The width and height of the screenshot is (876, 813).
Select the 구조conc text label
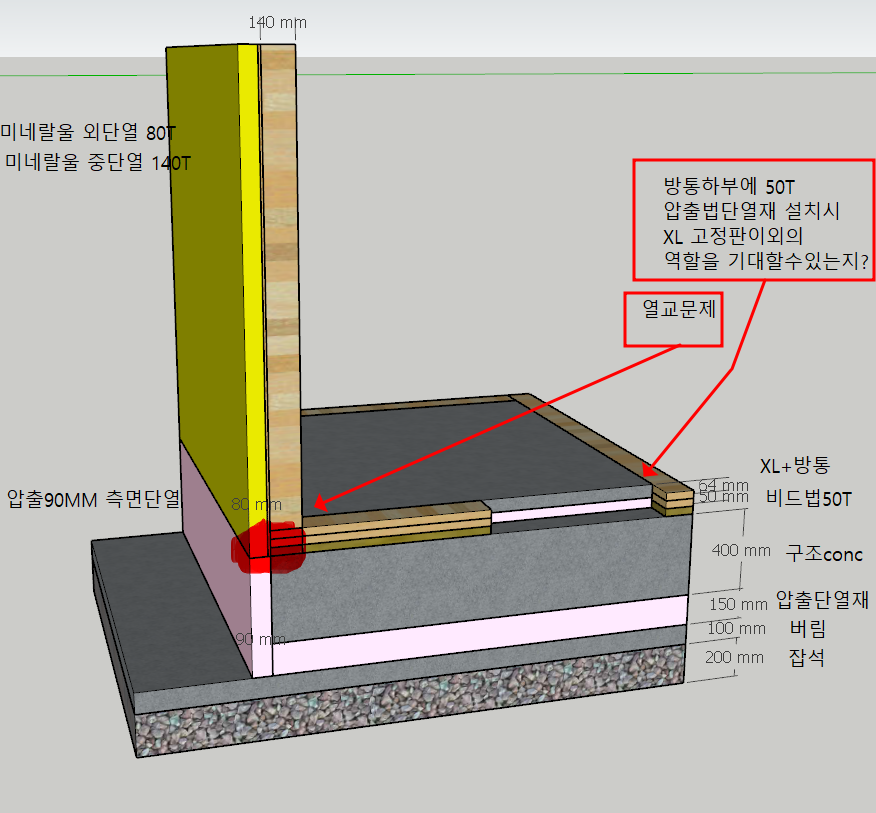pyautogui.click(x=823, y=554)
